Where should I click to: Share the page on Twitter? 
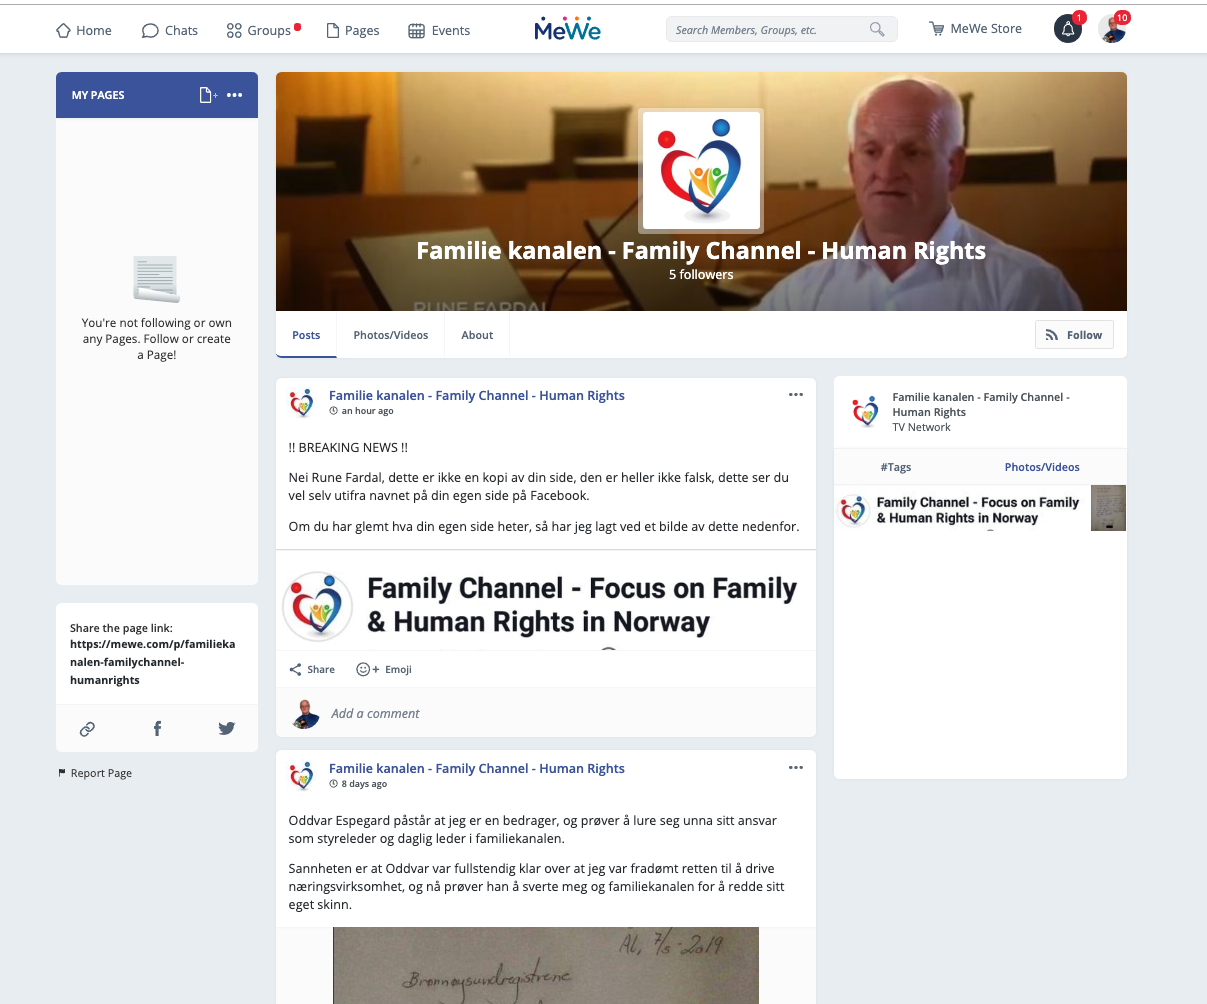[x=227, y=729]
